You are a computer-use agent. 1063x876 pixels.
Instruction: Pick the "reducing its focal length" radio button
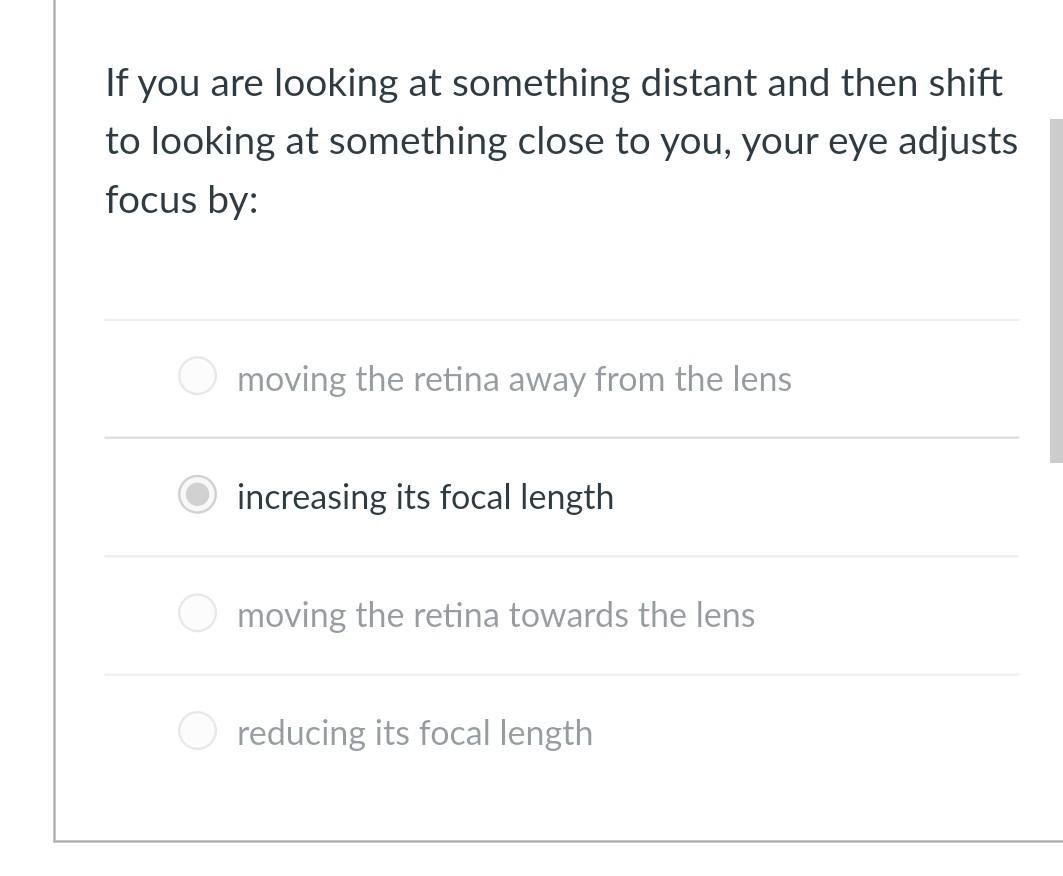point(197,730)
